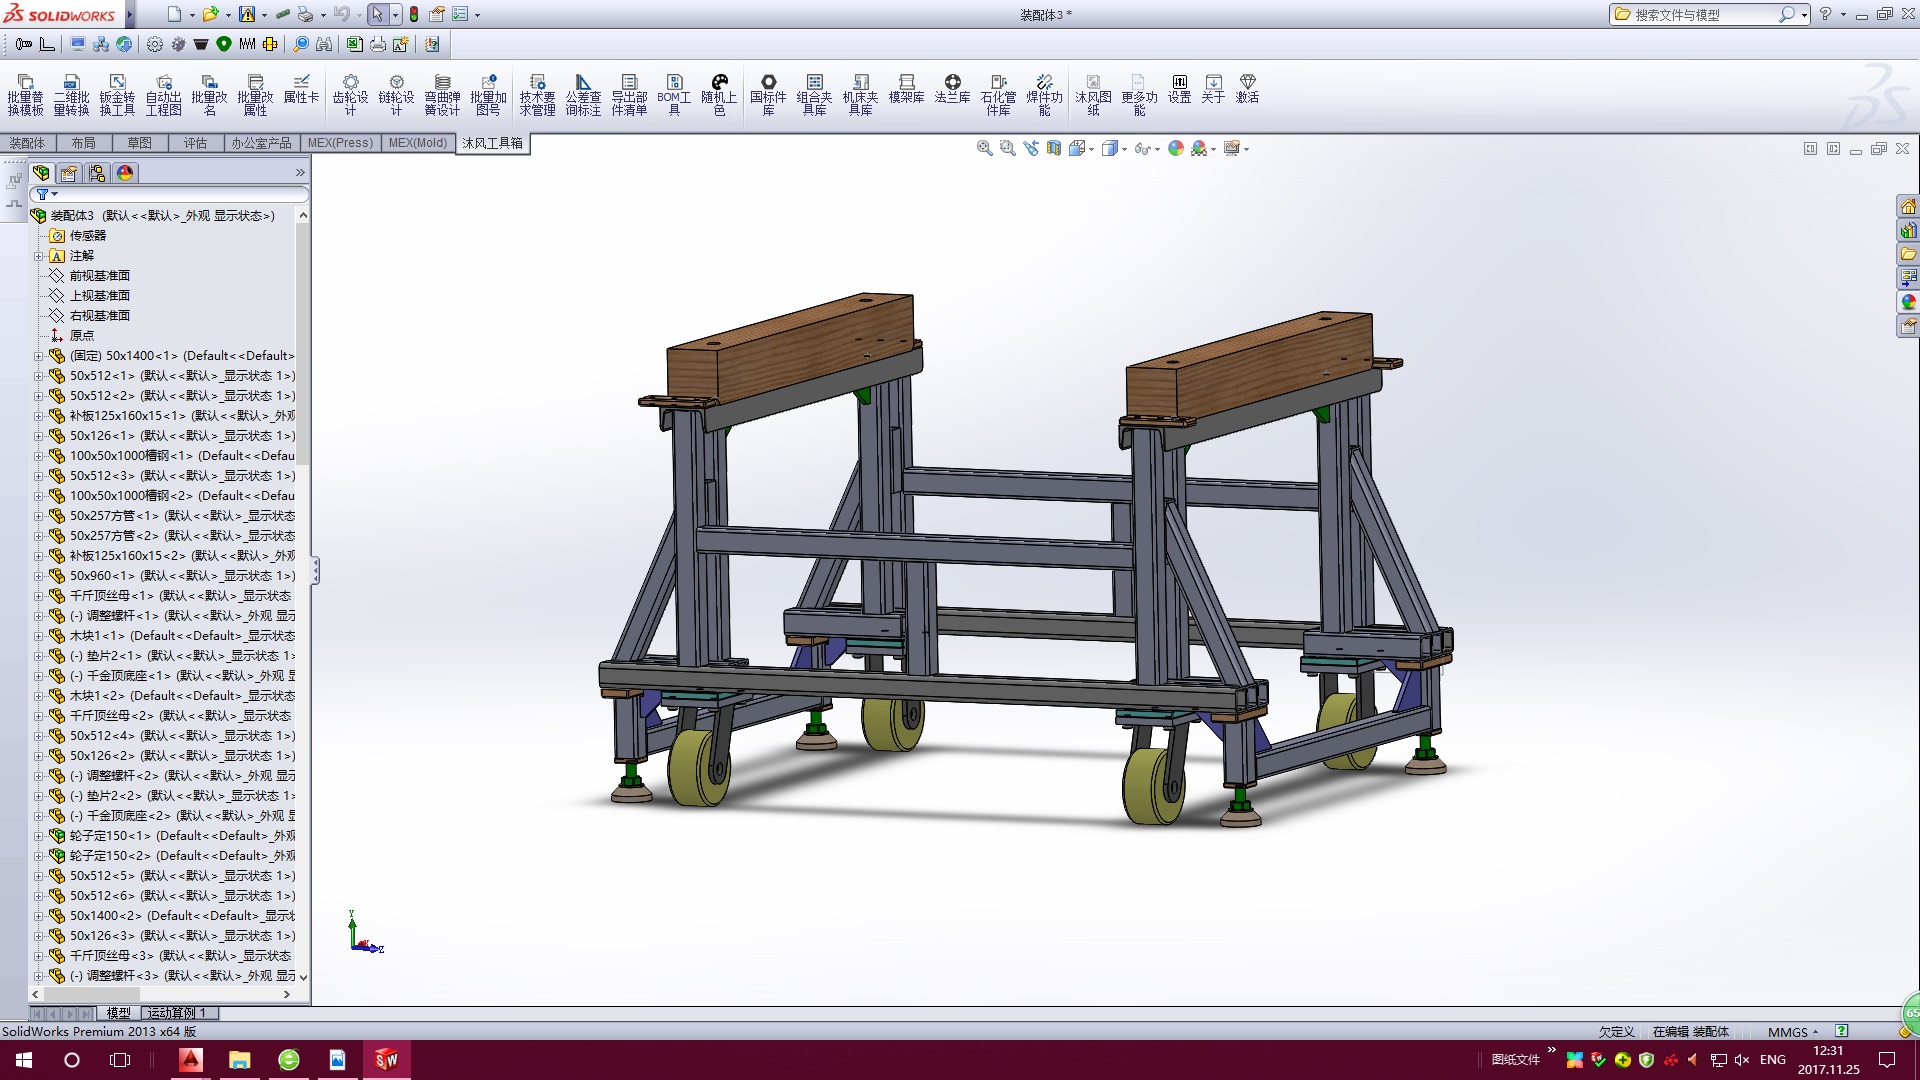Toggle the FeatureManager filter funnel

pos(42,194)
